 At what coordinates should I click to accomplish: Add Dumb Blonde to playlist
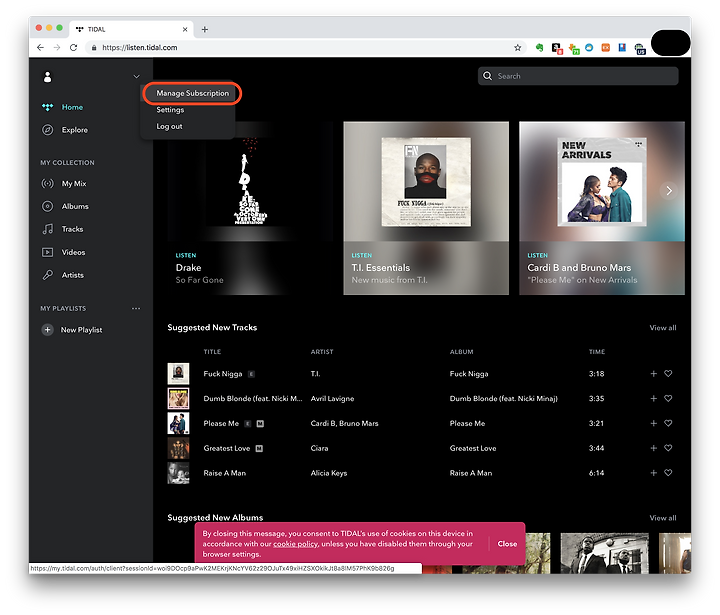click(x=653, y=399)
